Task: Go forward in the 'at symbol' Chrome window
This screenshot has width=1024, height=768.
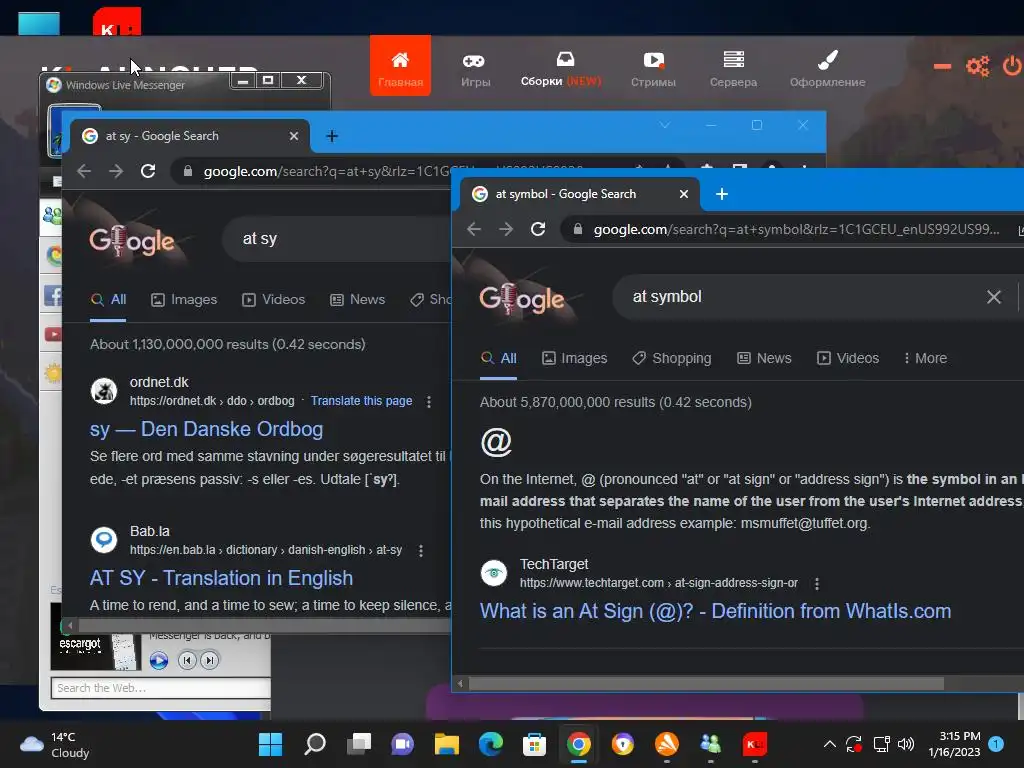Action: click(505, 229)
